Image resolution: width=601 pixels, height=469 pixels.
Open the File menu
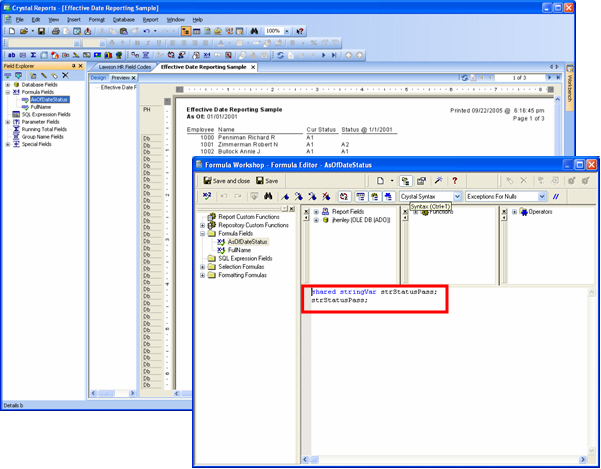click(19, 20)
